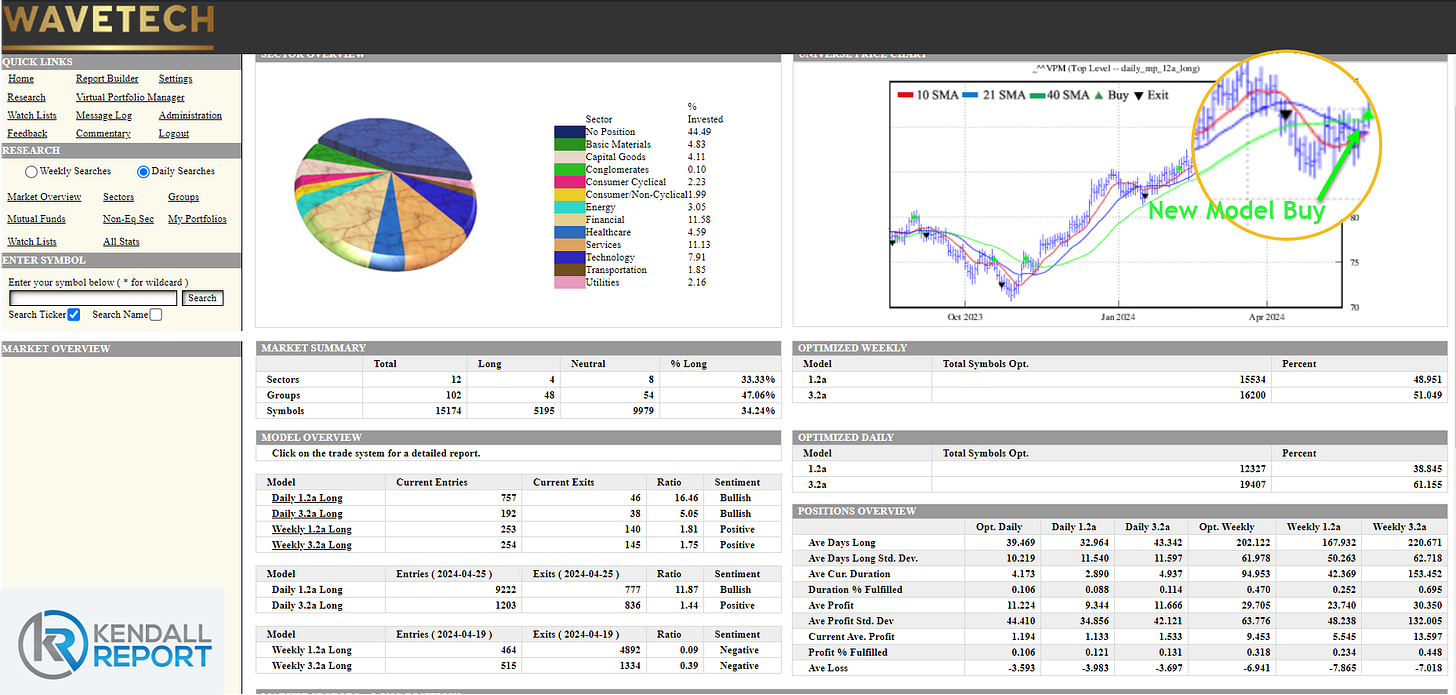This screenshot has width=1456, height=695.
Task: Click the black Exit triangle in chart legend
Action: point(1137,95)
